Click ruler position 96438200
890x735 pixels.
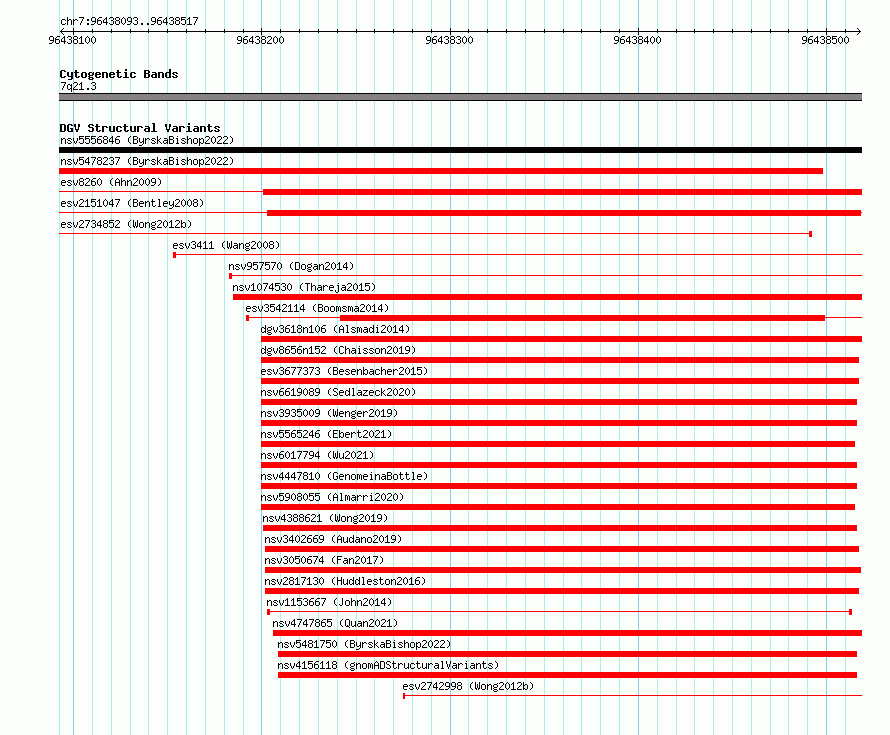[x=261, y=40]
